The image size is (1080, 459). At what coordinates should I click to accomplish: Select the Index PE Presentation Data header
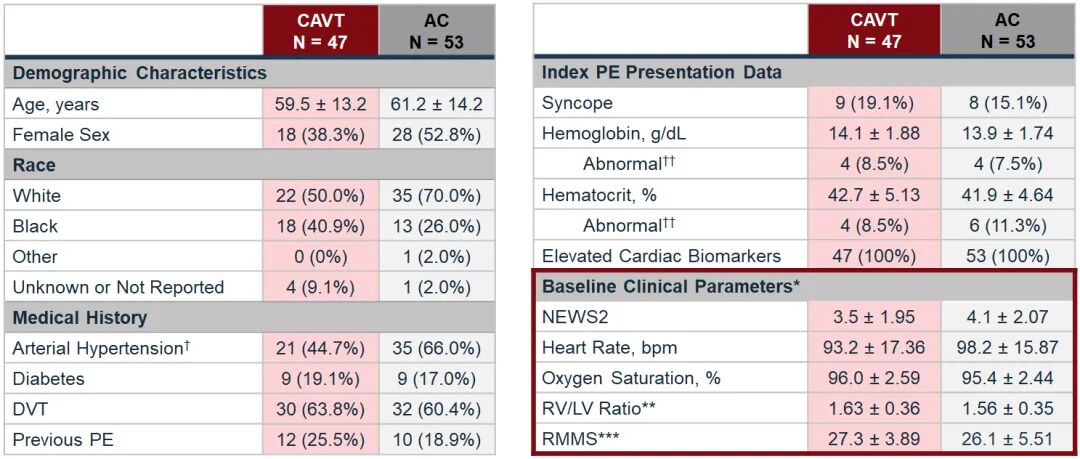tap(662, 73)
